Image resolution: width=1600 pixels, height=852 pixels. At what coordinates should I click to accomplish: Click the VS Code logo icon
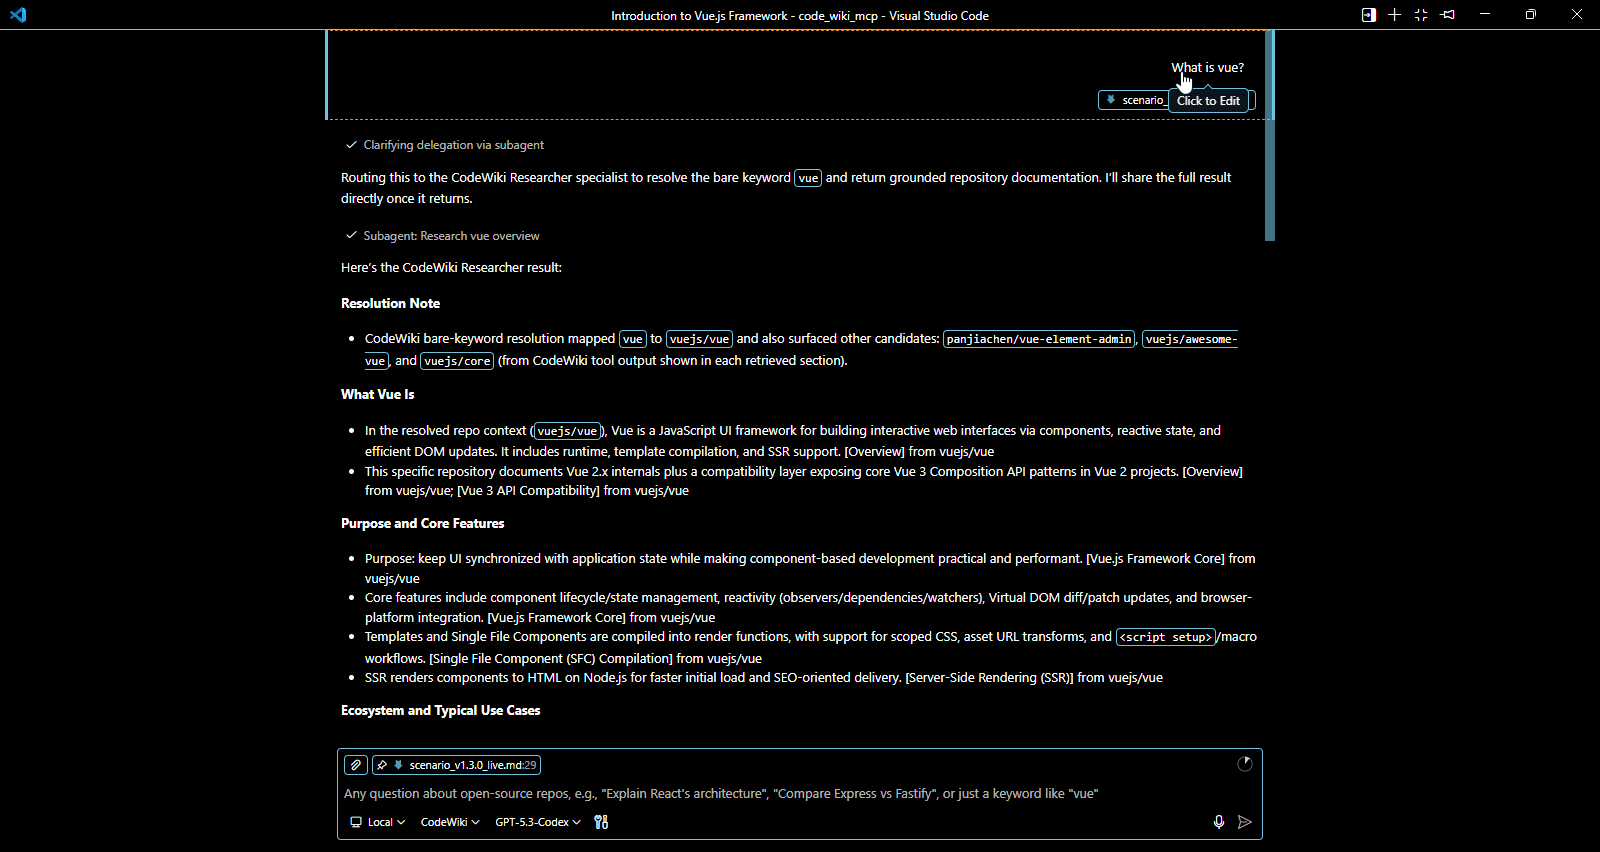(18, 15)
